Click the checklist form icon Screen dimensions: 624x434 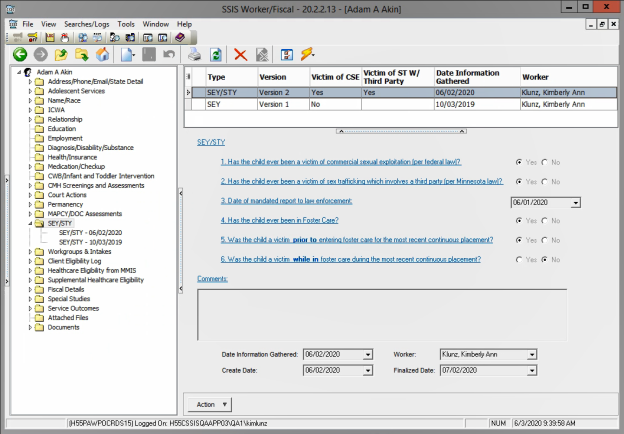[x=287, y=54]
